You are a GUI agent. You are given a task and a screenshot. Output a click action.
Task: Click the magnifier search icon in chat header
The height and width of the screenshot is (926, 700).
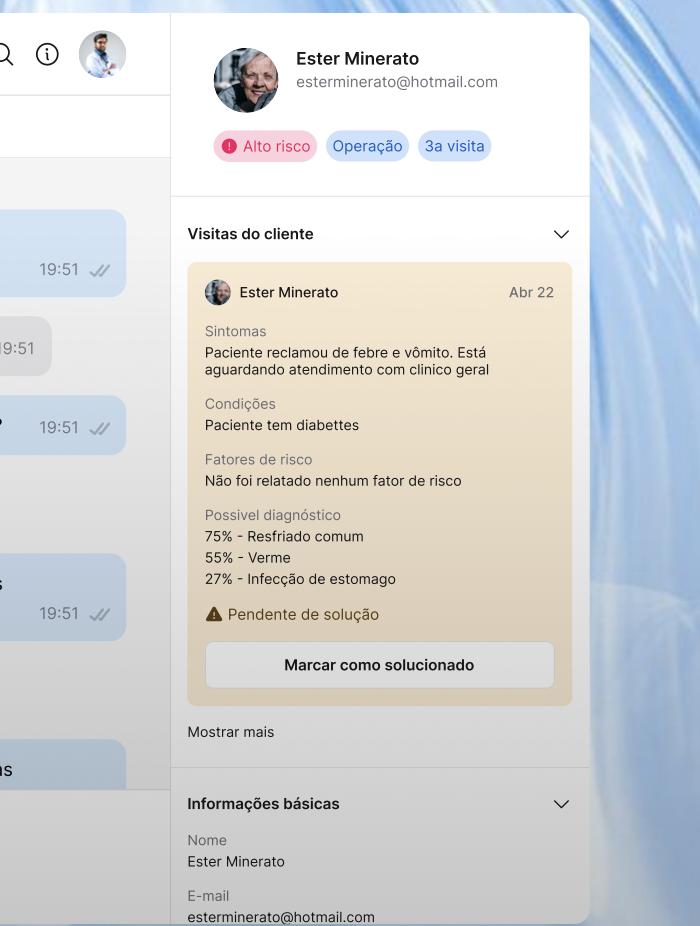click(5, 54)
